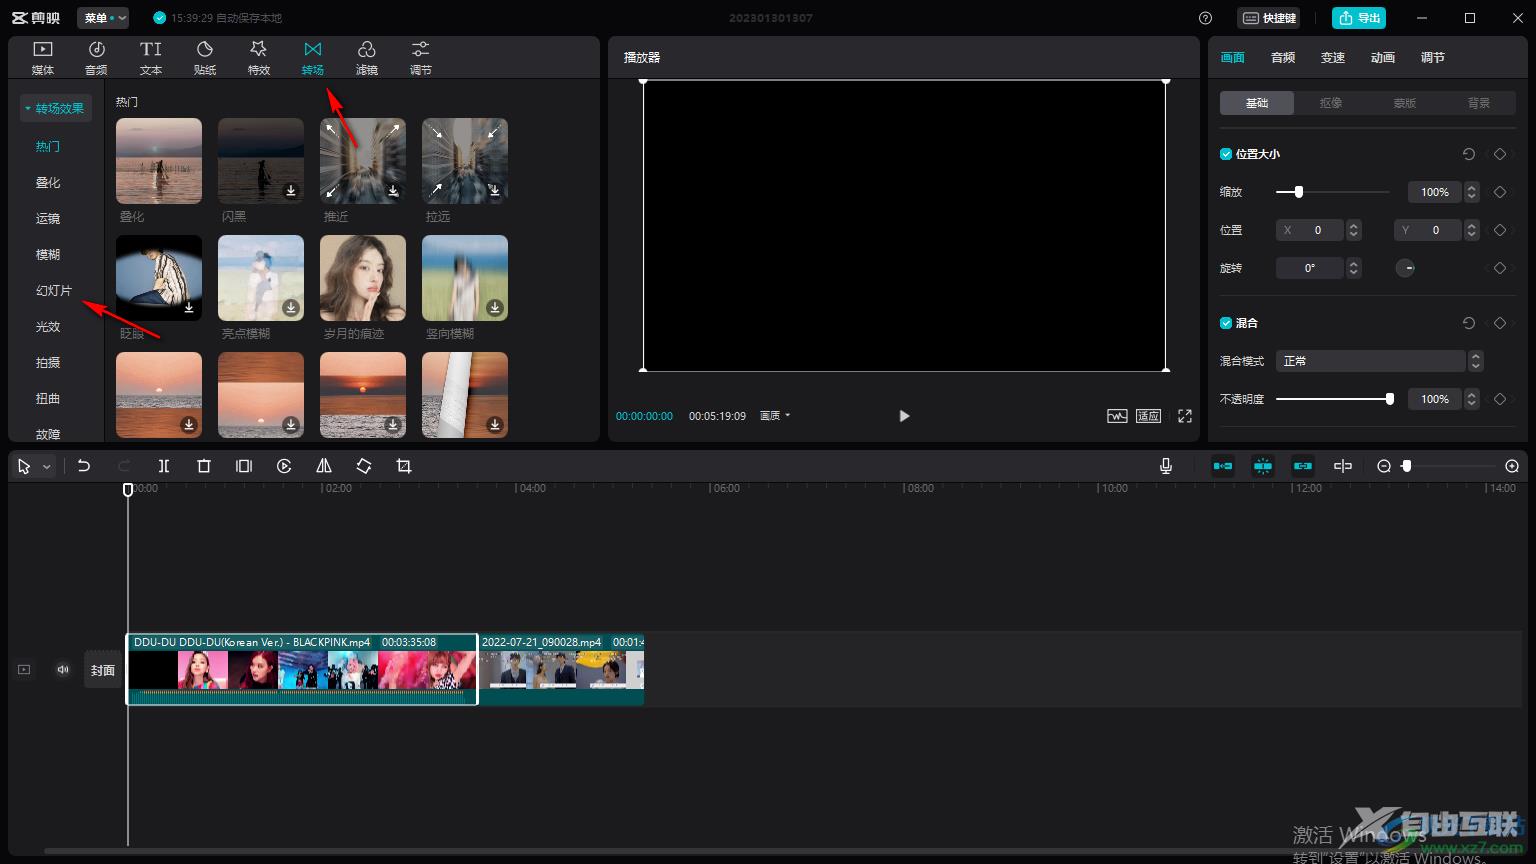1536x864 pixels.
Task: Toggle main track magnet snapping
Action: pos(1223,466)
